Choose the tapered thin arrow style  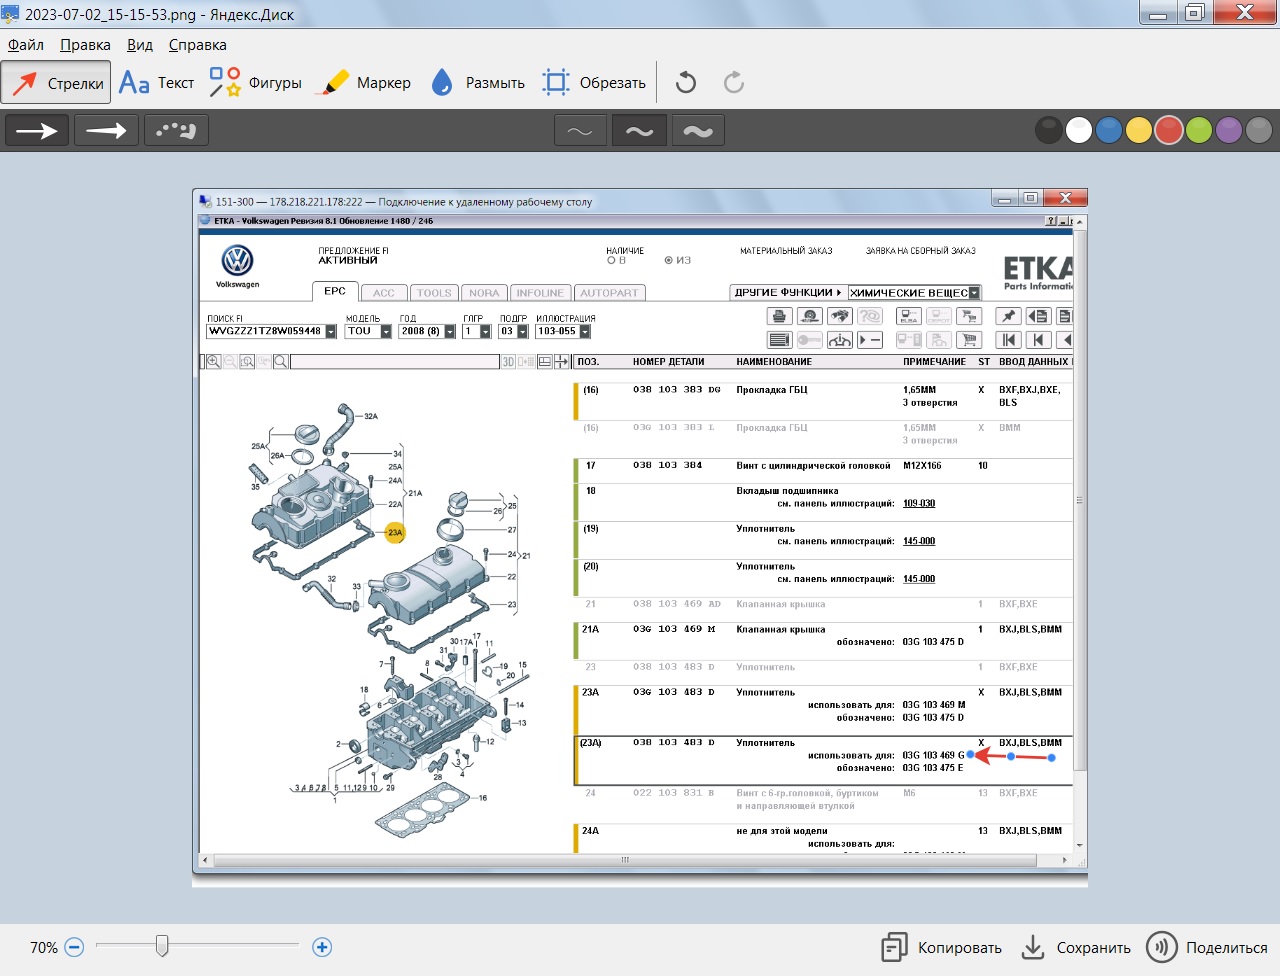click(x=106, y=130)
